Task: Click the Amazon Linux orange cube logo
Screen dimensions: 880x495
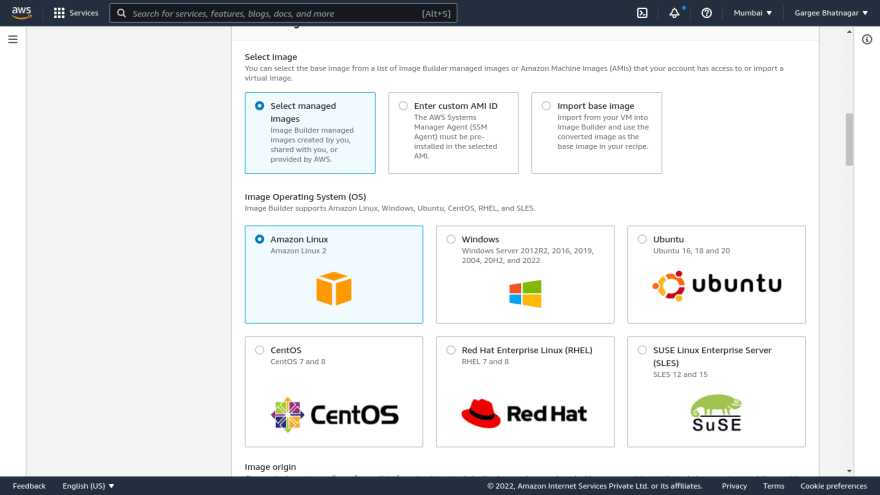Action: (x=333, y=288)
